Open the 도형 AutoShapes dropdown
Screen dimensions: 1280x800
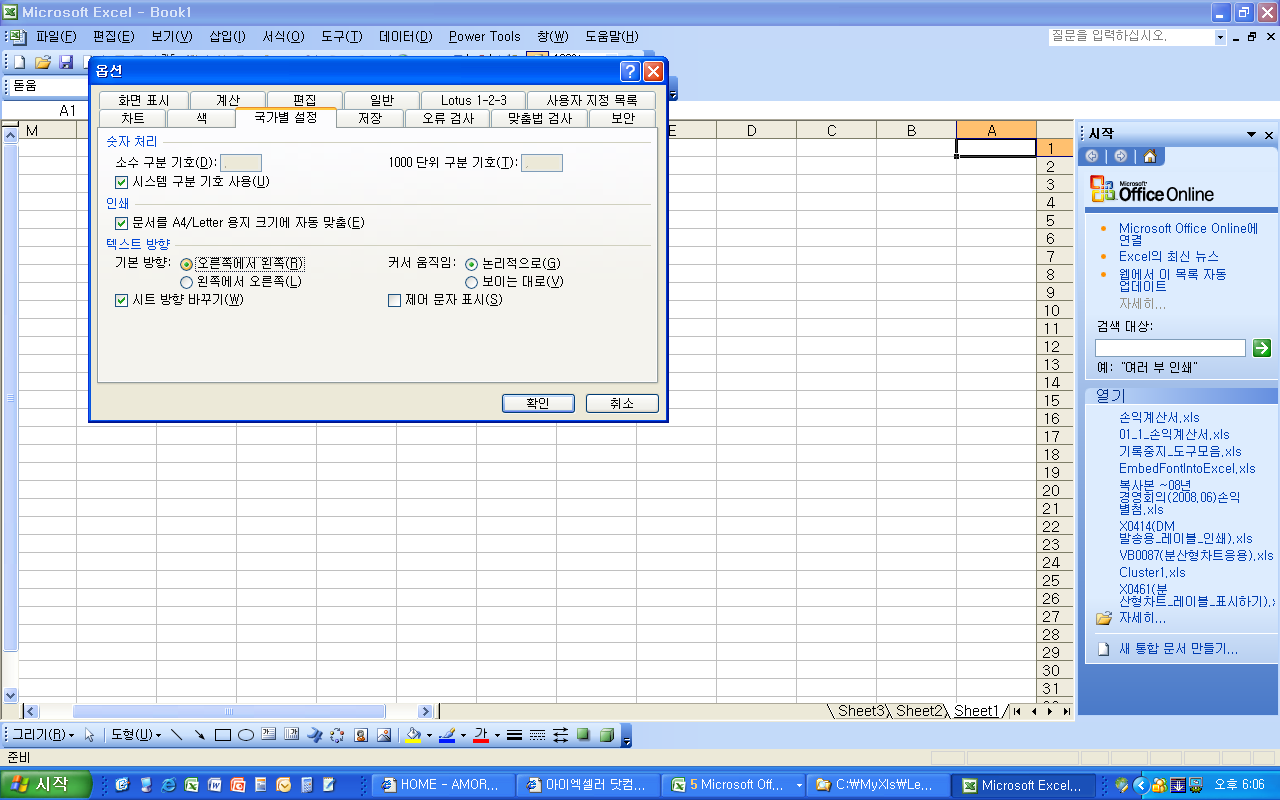click(135, 735)
